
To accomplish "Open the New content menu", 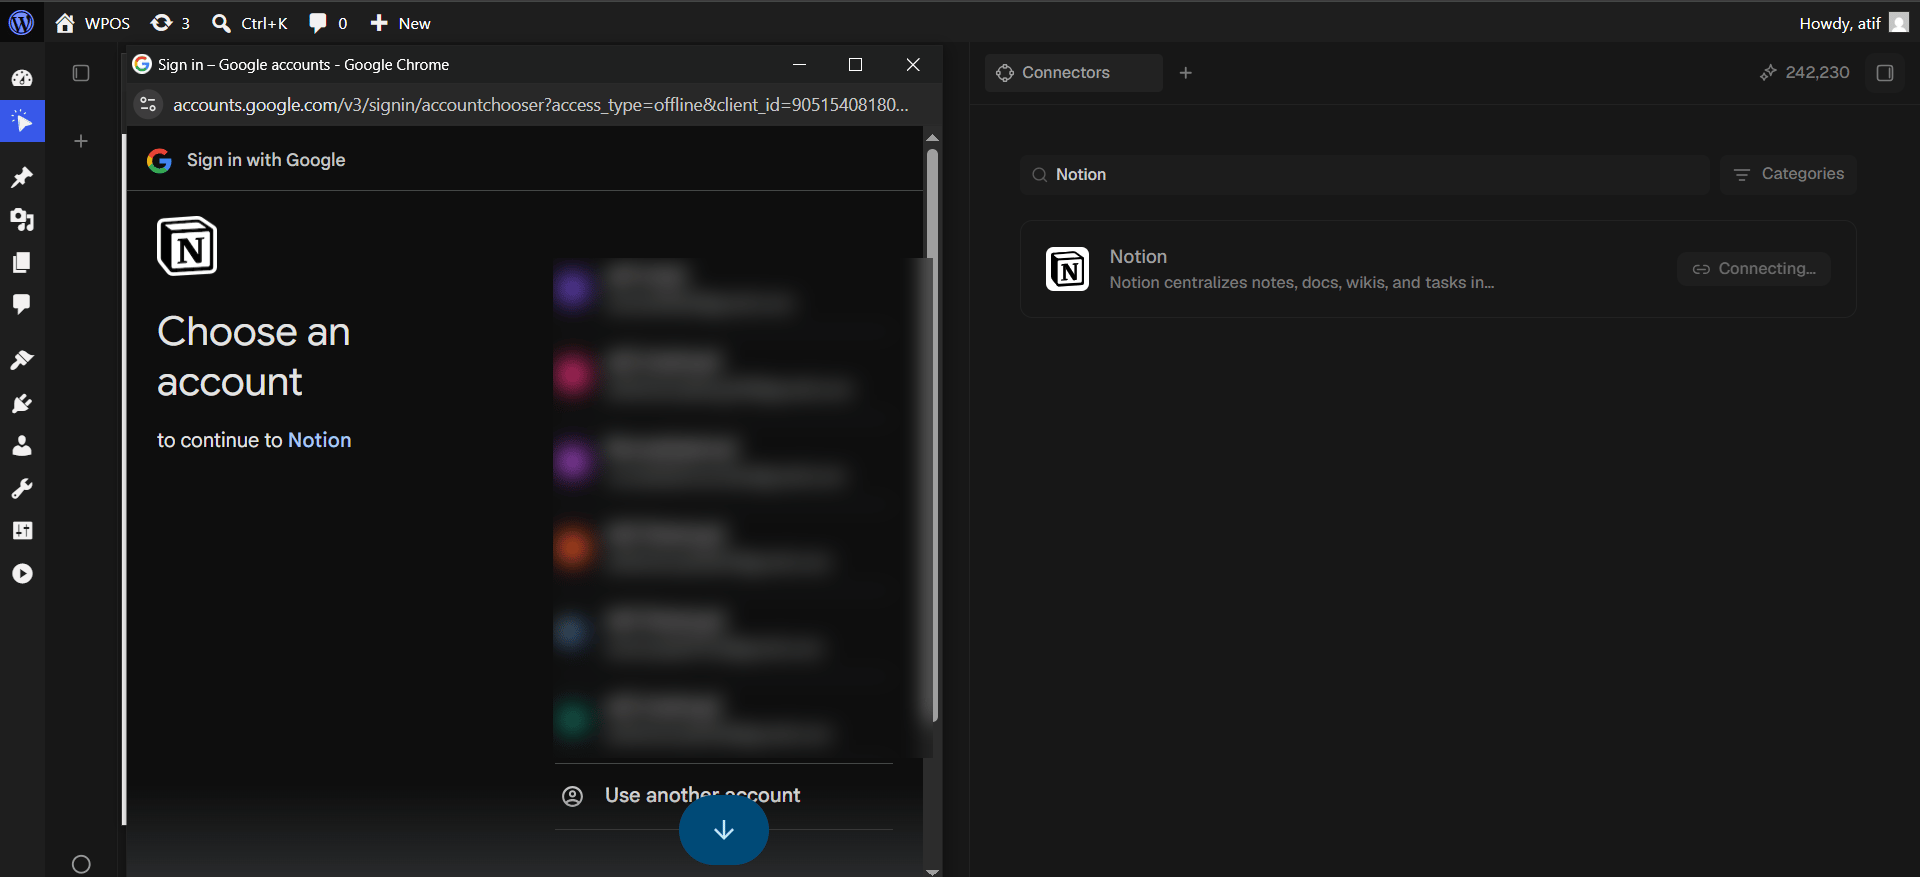I will [400, 23].
